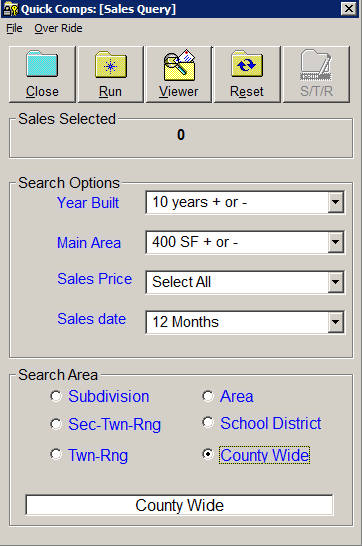Select County Wide radio option
362x546 pixels.
208,454
